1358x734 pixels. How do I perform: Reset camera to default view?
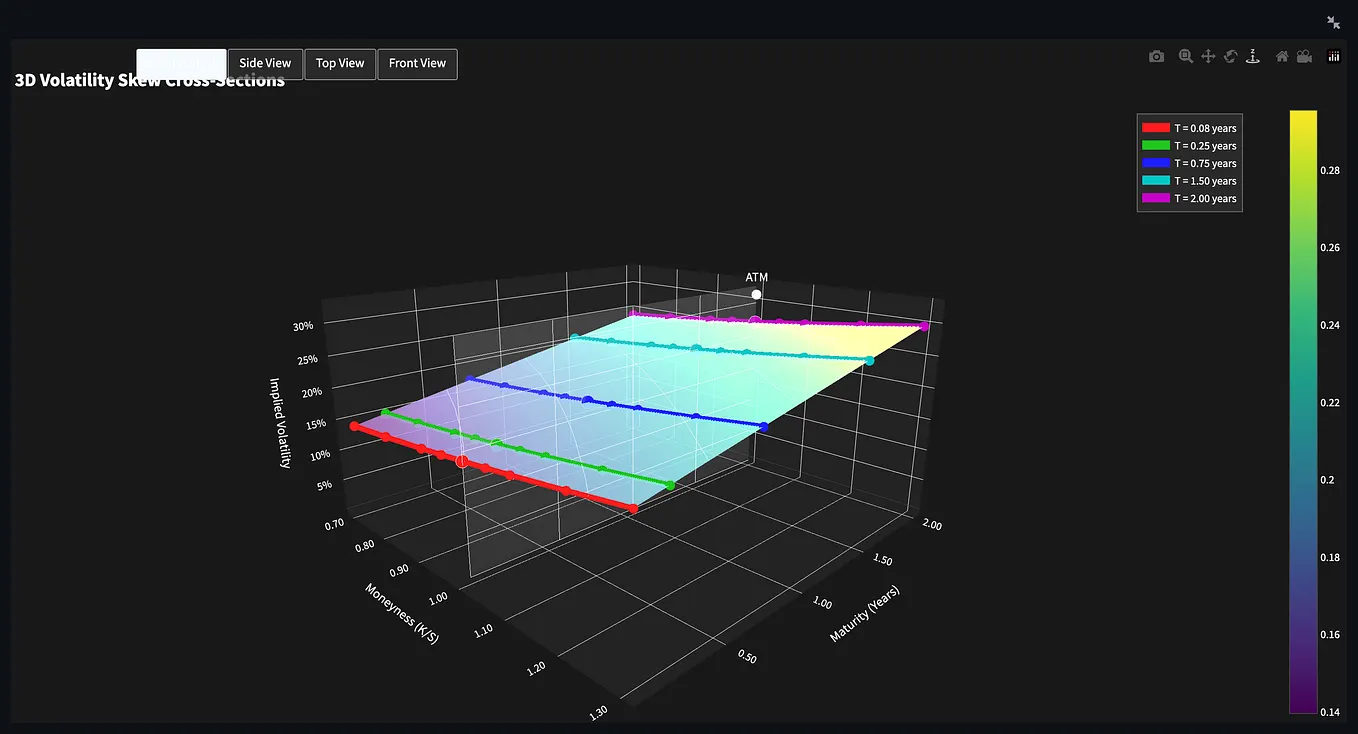click(x=1281, y=57)
